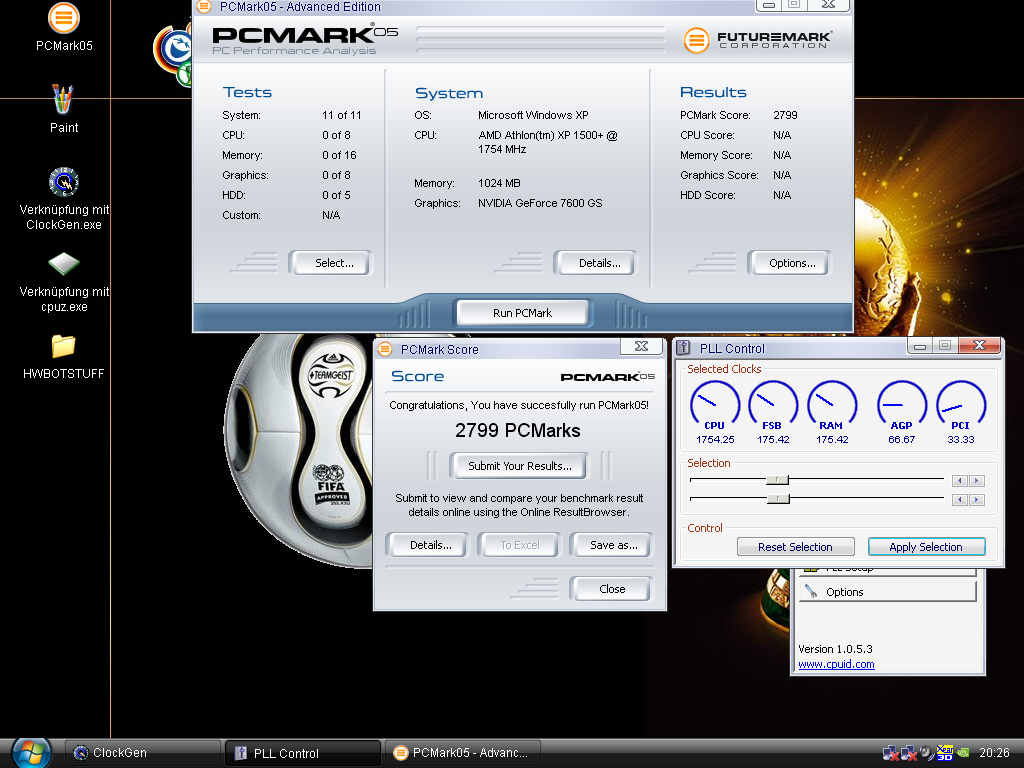Click the Version 1.0.5.3 text
Screen dimensions: 1024x768
tap(835, 649)
